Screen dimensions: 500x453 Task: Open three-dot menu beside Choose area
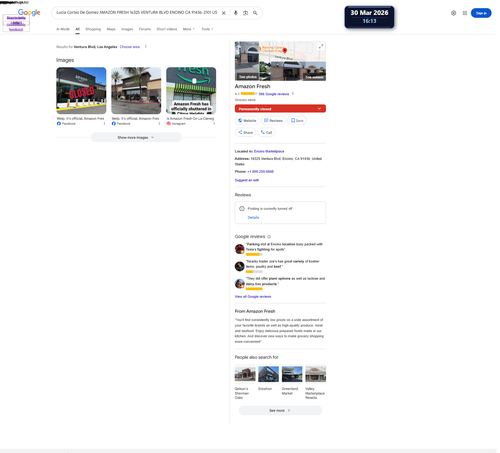point(145,47)
